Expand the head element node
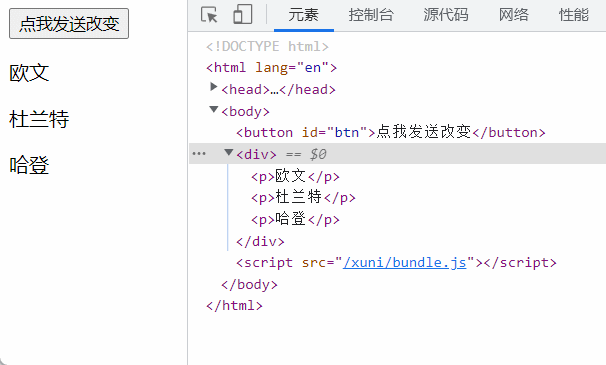The width and height of the screenshot is (606, 365). click(x=213, y=87)
